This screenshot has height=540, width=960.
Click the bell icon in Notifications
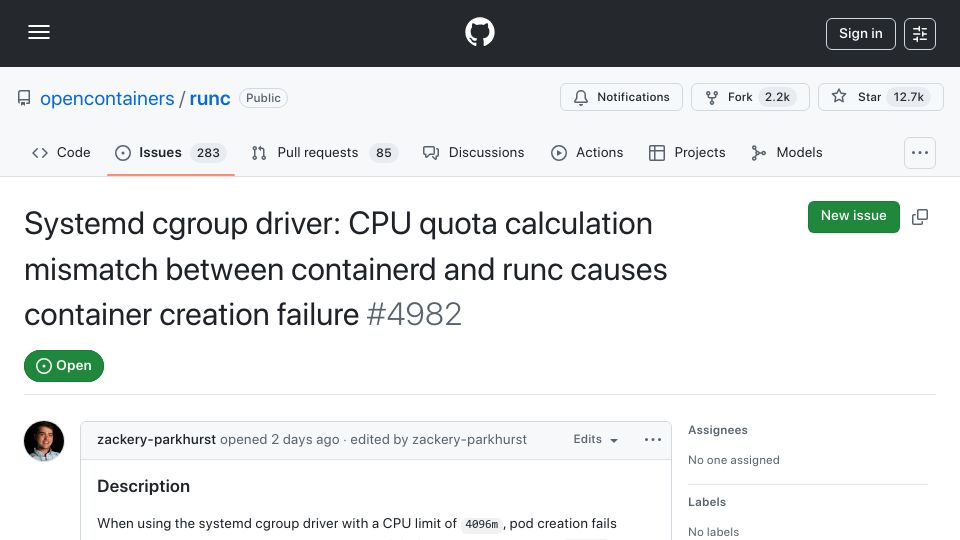pos(581,97)
